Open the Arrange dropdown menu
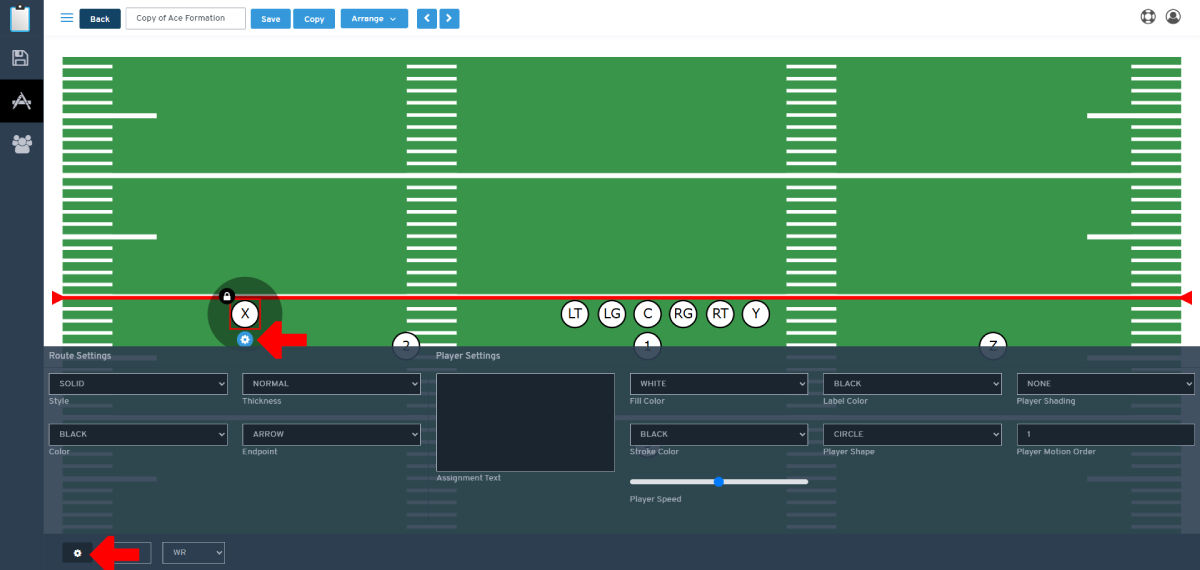The image size is (1200, 570). [x=374, y=18]
